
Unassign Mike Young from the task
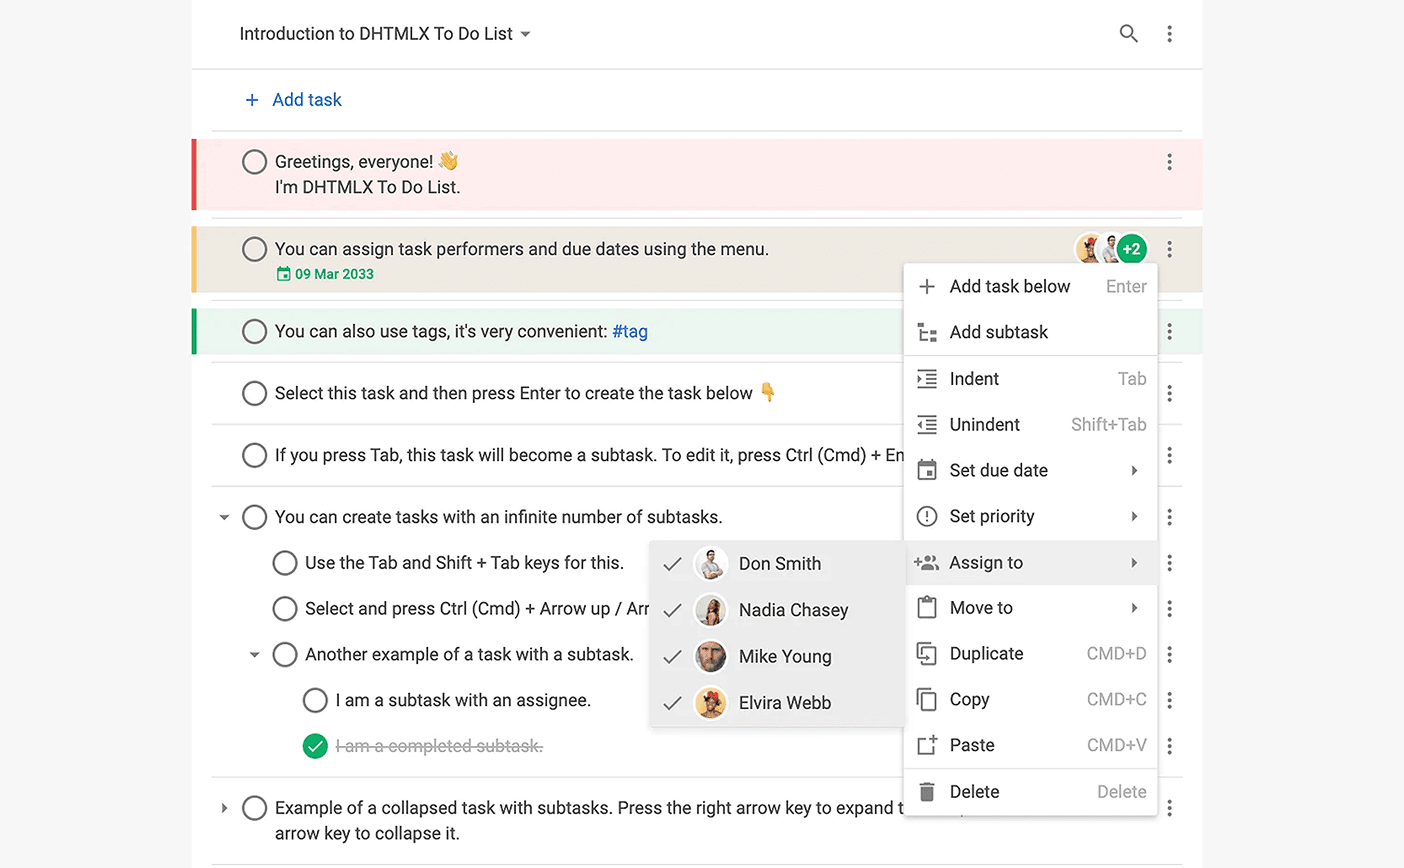coord(777,657)
